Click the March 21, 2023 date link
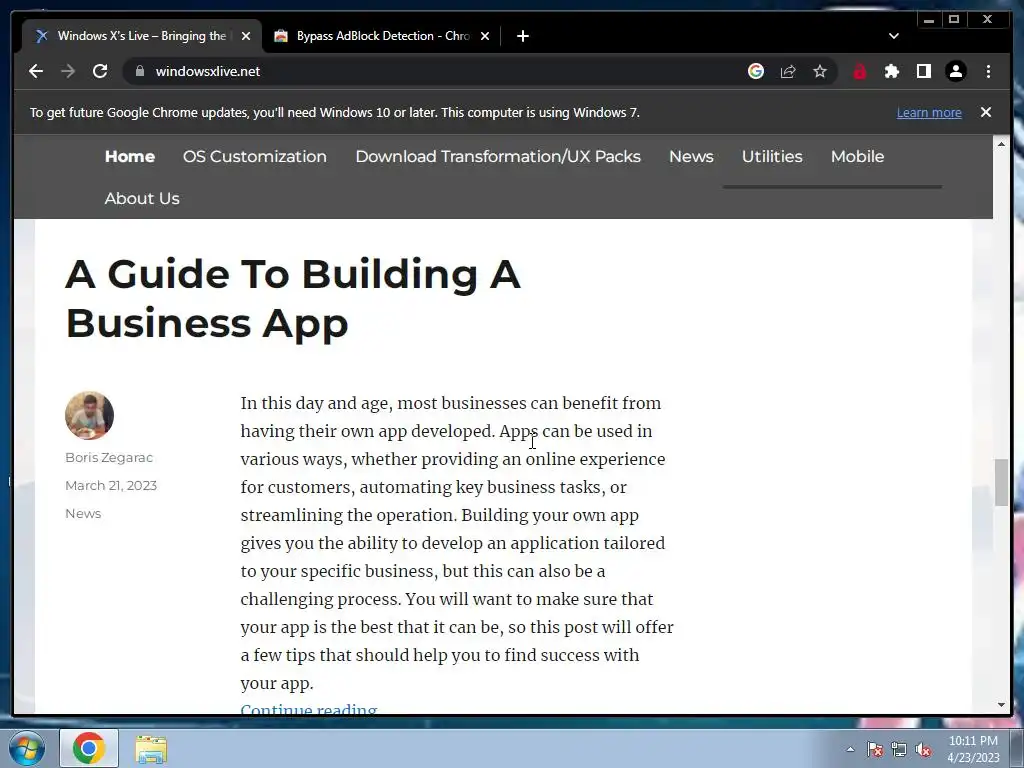 [111, 486]
